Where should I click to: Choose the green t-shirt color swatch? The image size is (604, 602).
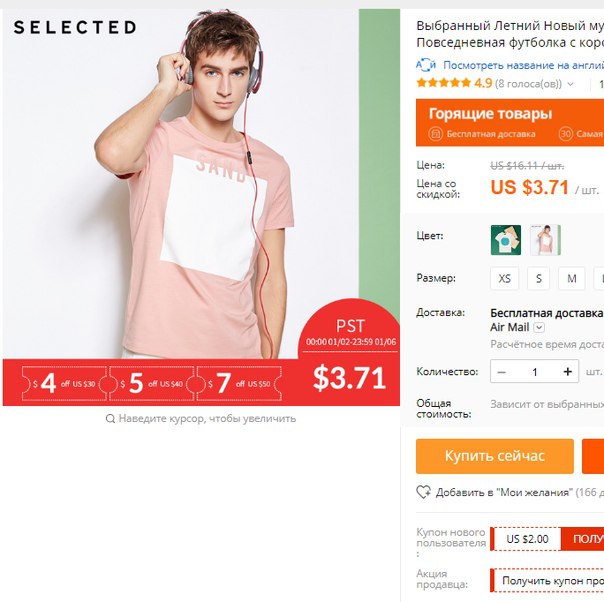506,240
